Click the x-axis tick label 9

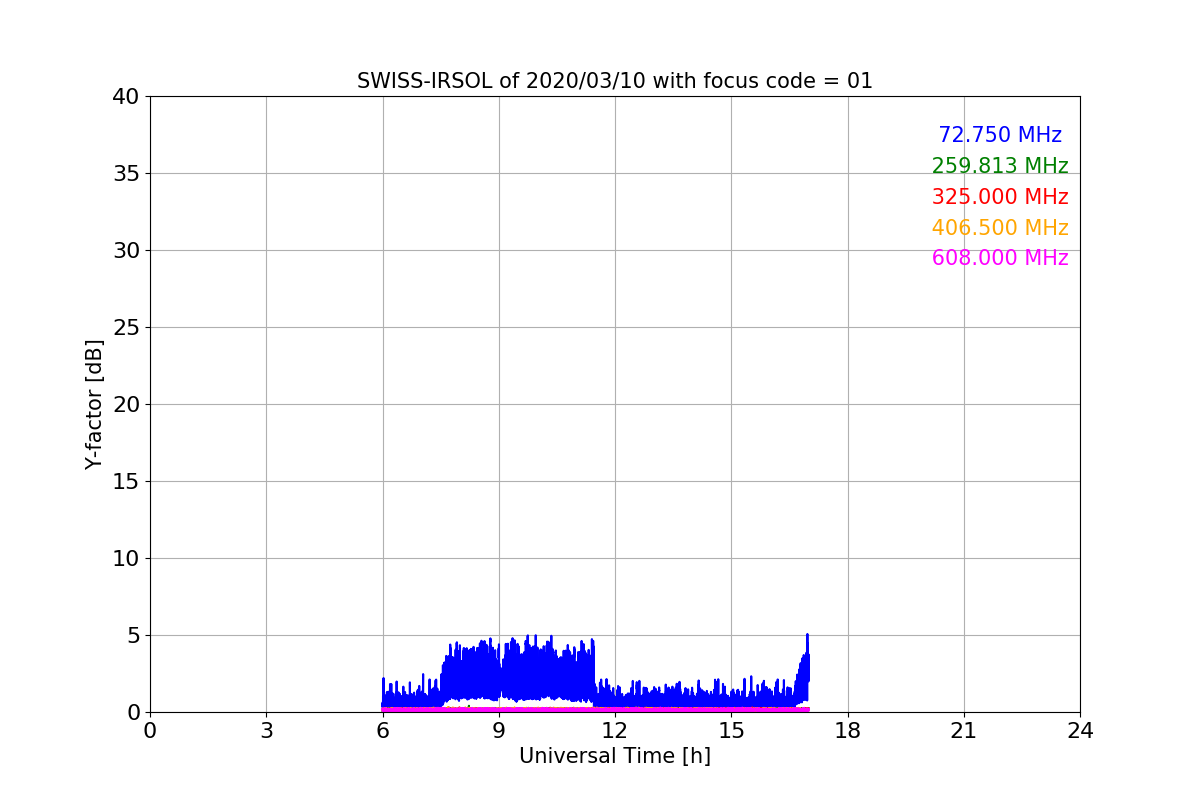[498, 731]
